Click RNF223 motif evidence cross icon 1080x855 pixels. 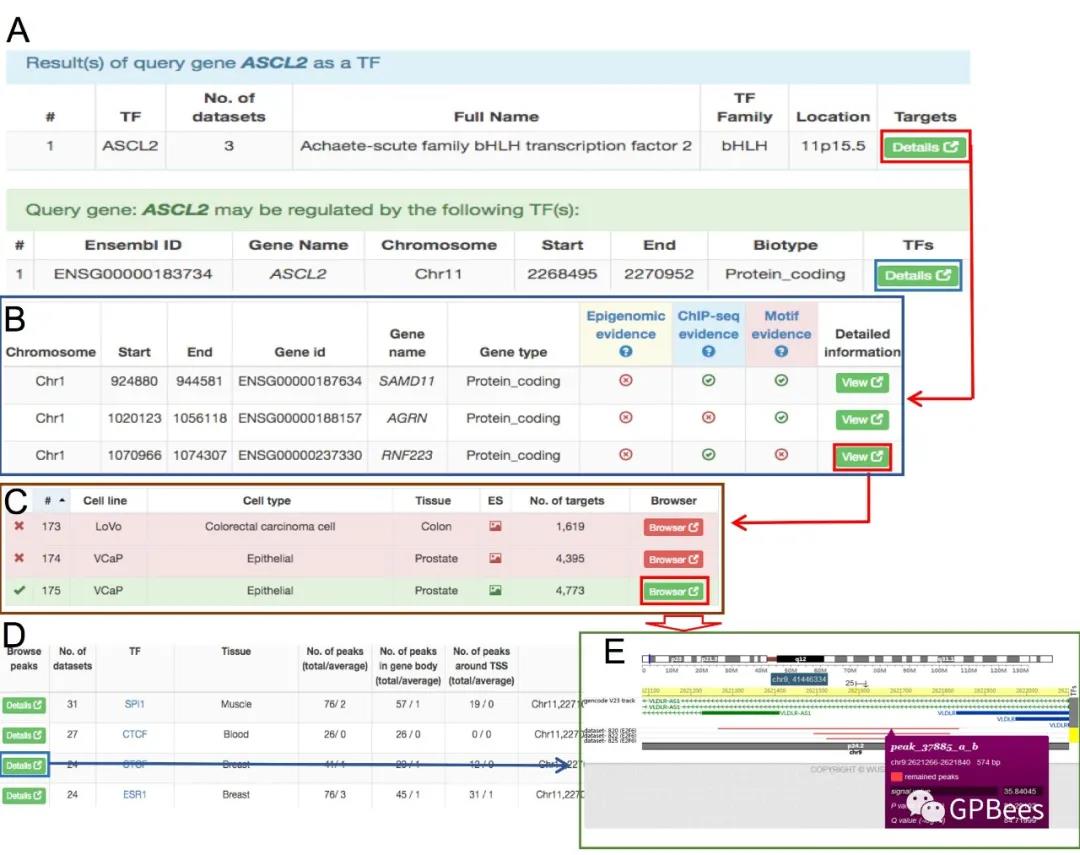[781, 455]
